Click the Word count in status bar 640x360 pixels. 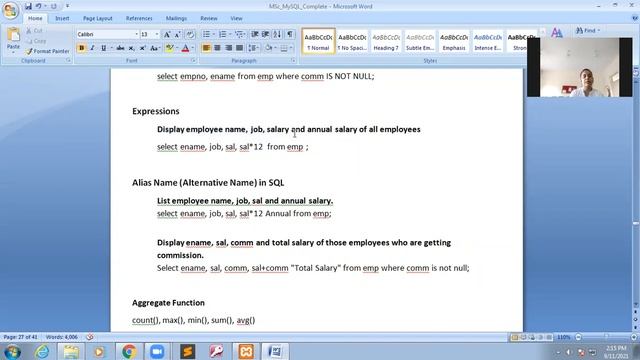coord(62,337)
